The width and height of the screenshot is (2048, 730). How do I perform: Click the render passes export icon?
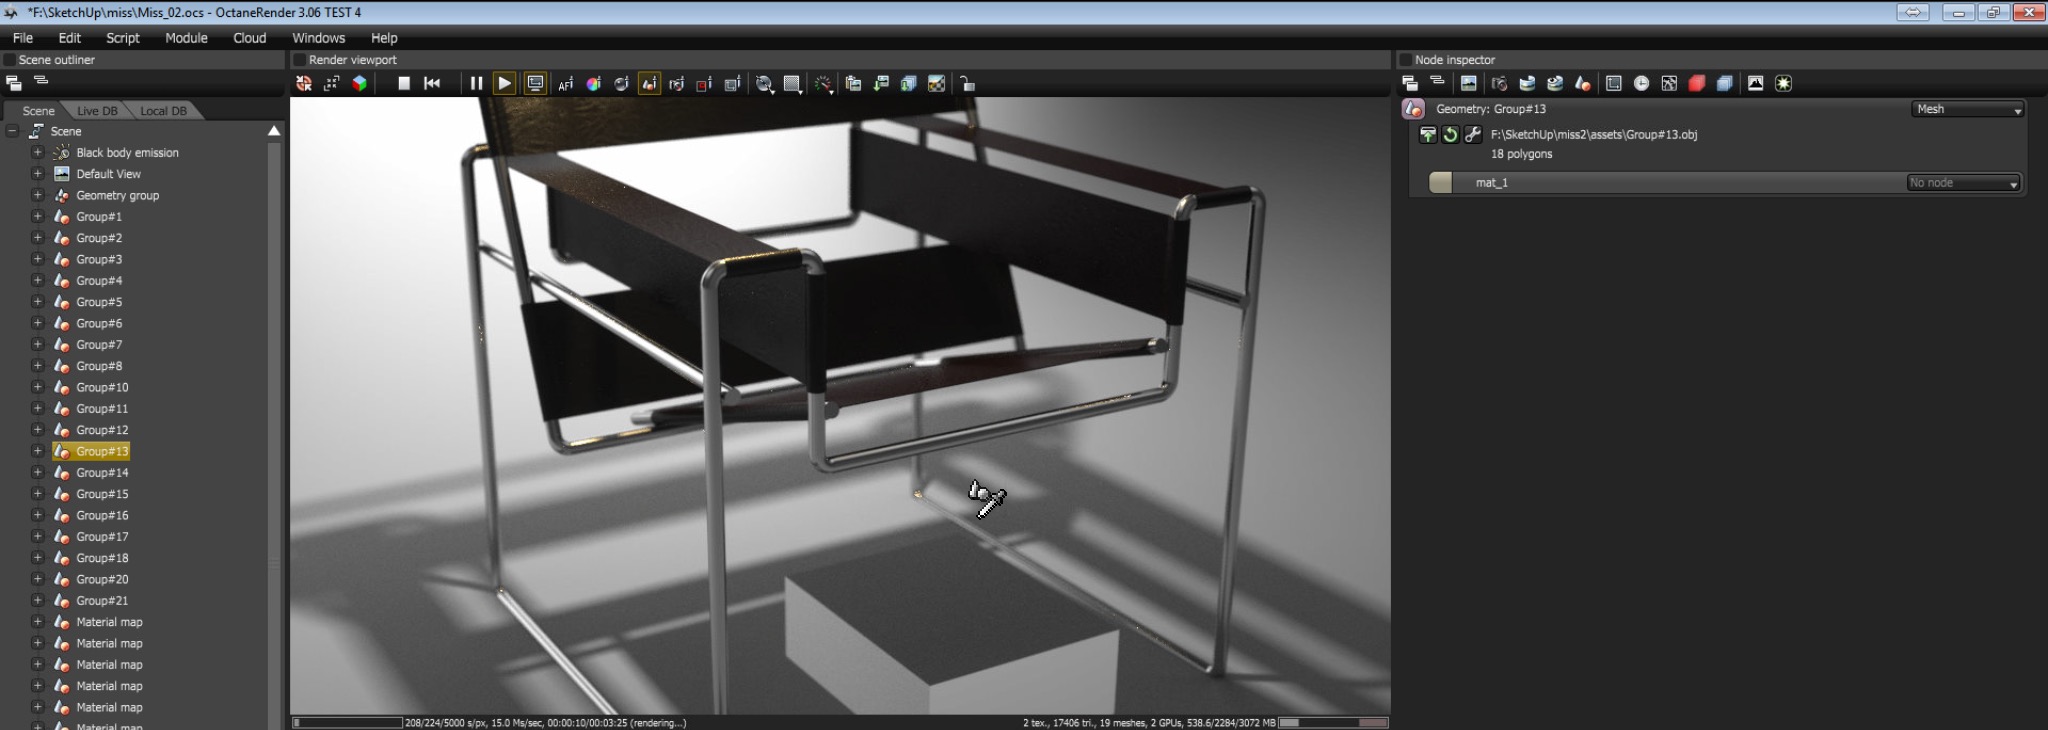909,84
